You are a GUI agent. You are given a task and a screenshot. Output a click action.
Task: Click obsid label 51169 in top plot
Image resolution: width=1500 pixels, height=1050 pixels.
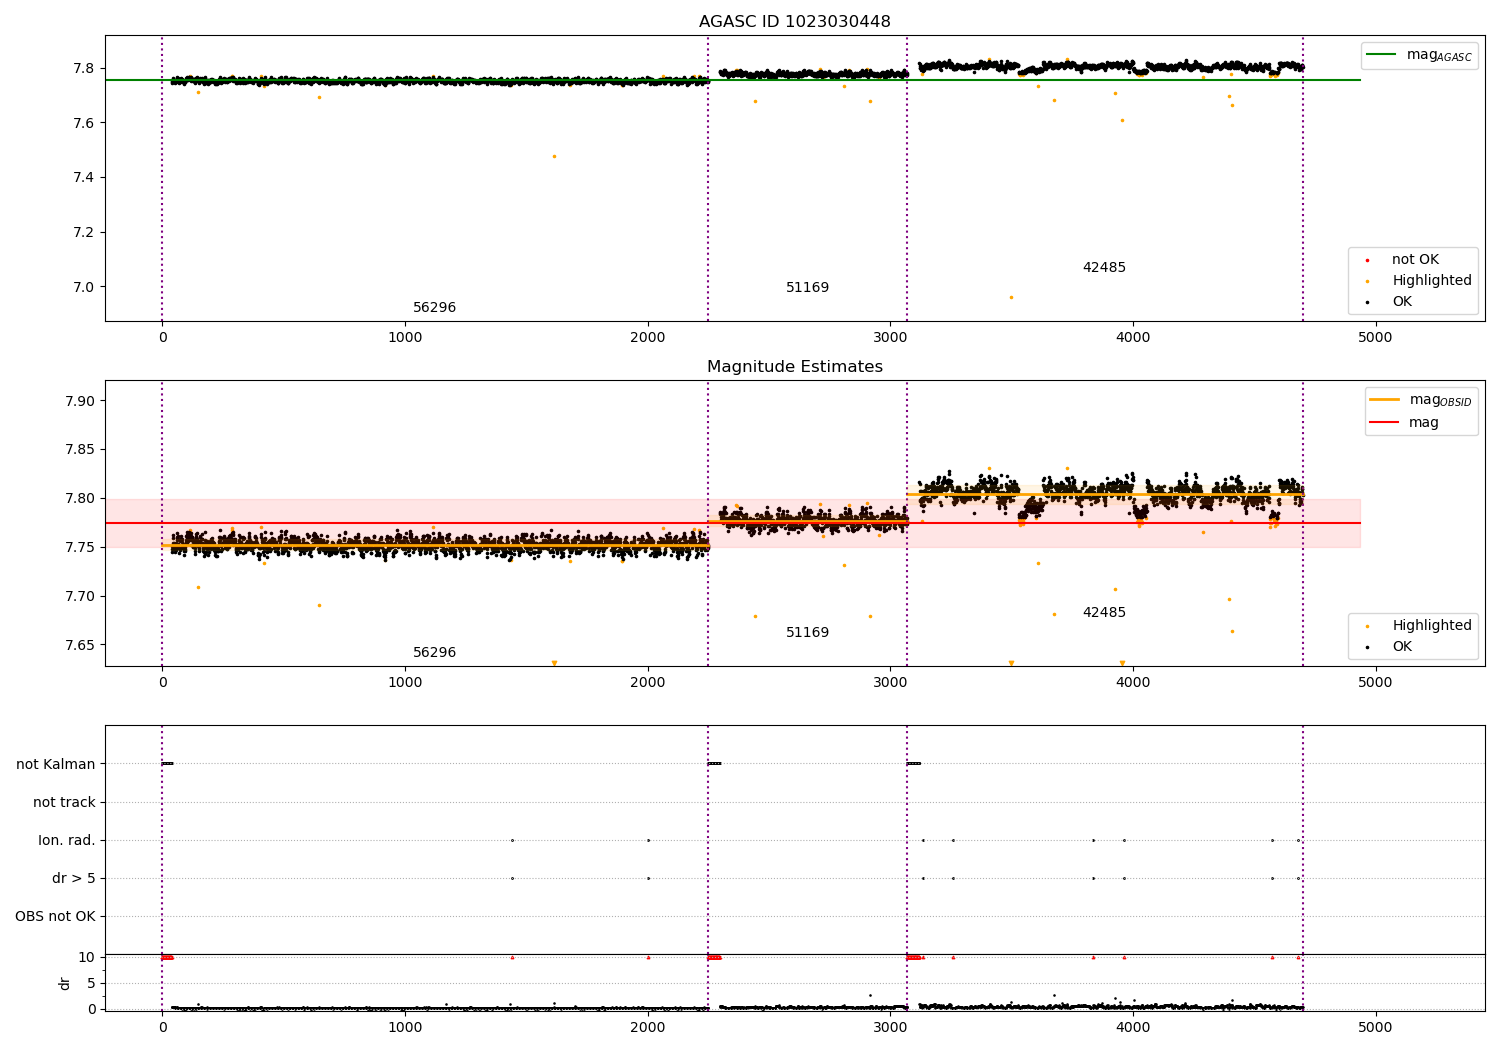click(x=807, y=288)
